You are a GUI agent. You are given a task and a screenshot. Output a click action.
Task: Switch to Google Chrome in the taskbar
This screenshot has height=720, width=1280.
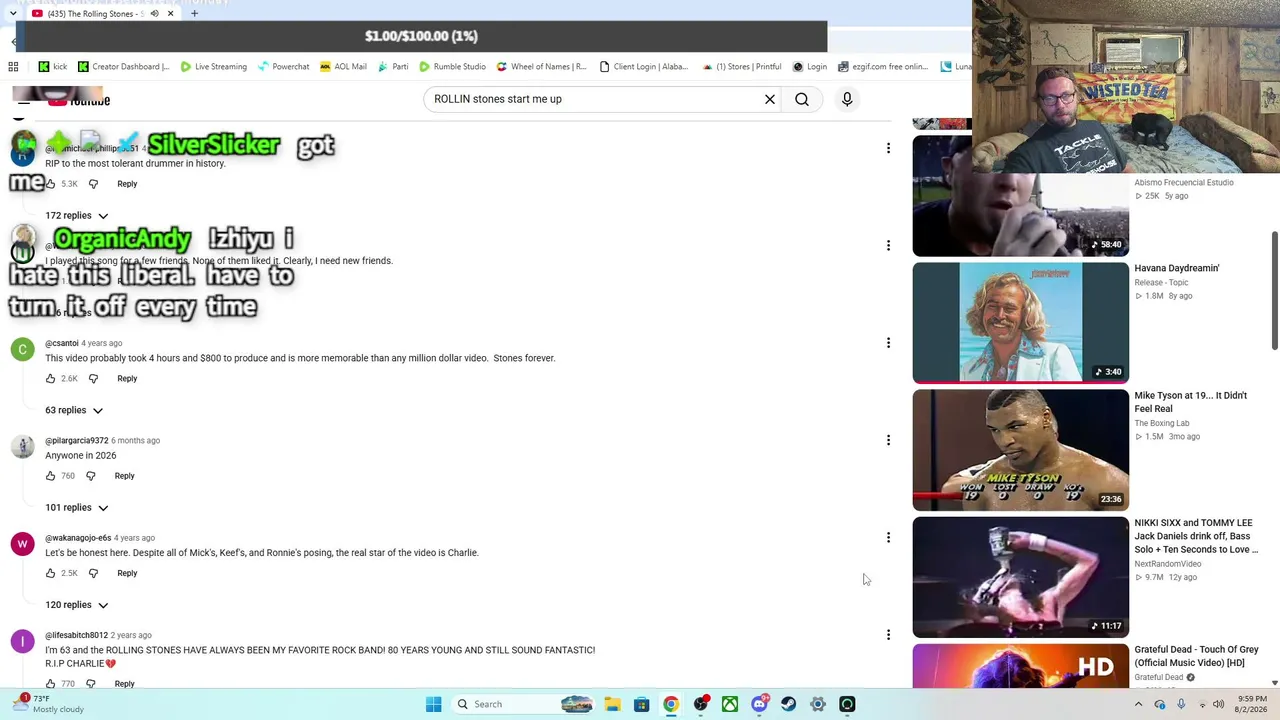(x=671, y=704)
